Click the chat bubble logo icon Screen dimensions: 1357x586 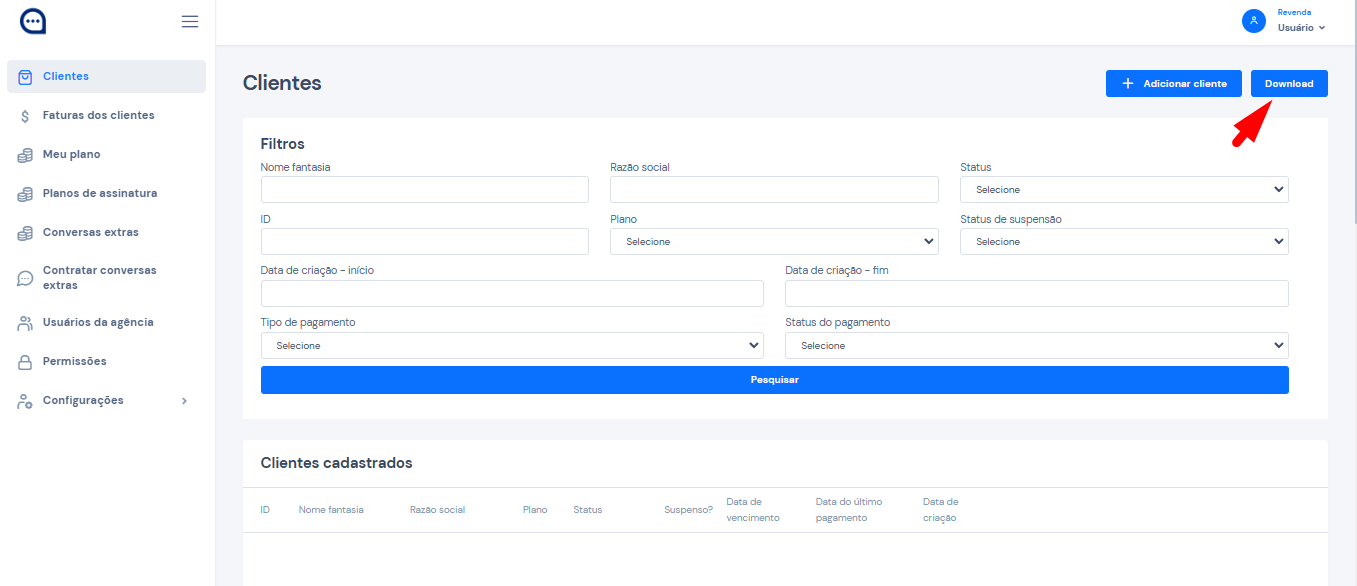pyautogui.click(x=33, y=21)
